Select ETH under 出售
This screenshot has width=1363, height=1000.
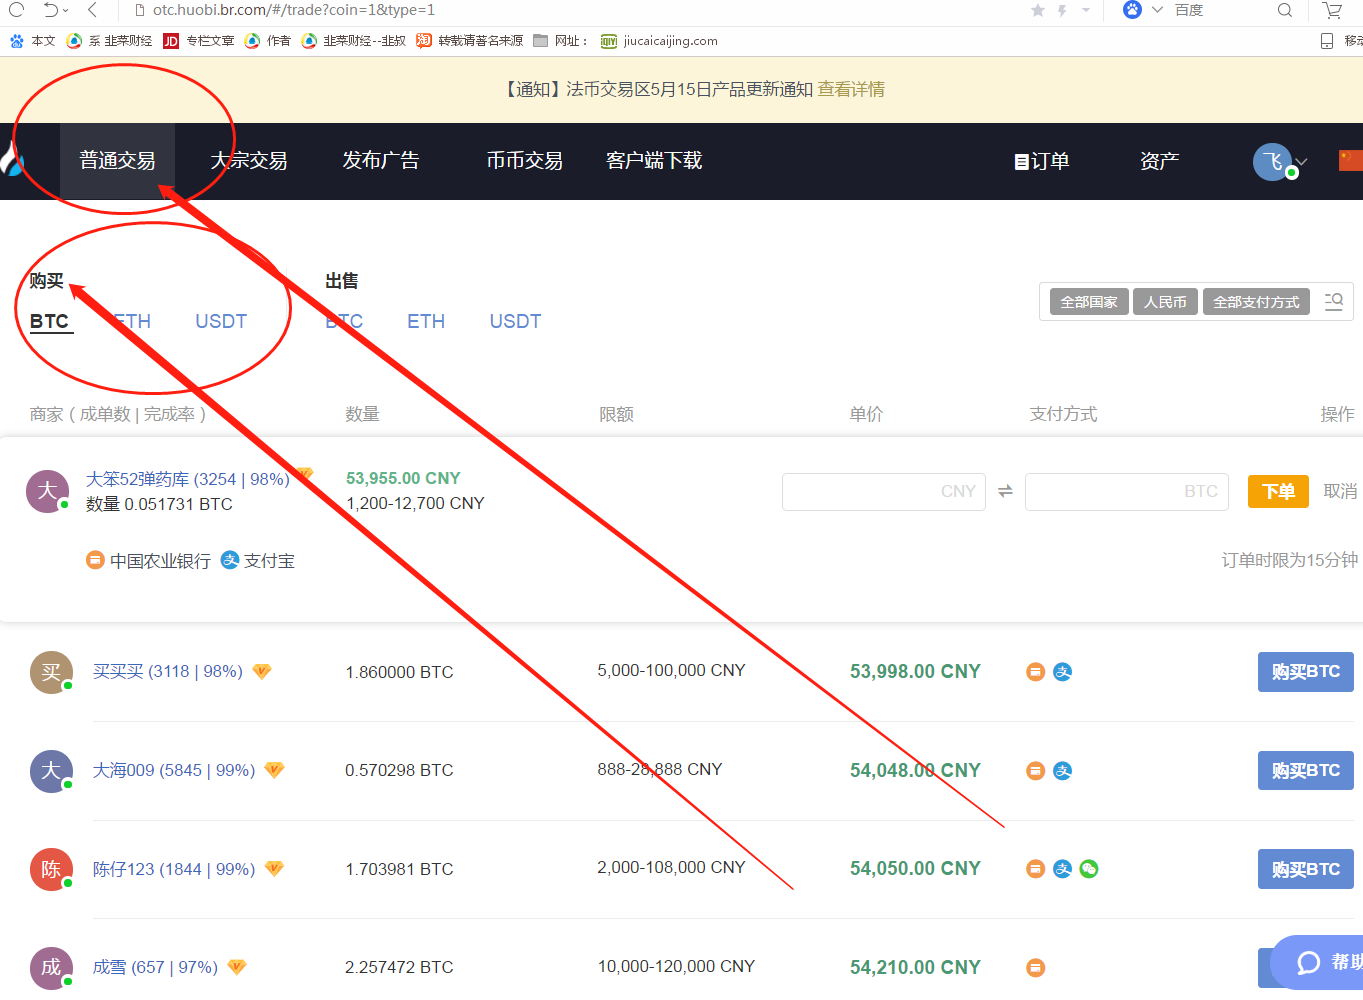(x=426, y=321)
